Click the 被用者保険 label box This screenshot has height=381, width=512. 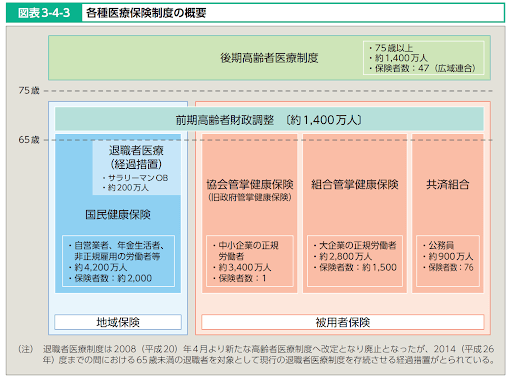(x=343, y=322)
